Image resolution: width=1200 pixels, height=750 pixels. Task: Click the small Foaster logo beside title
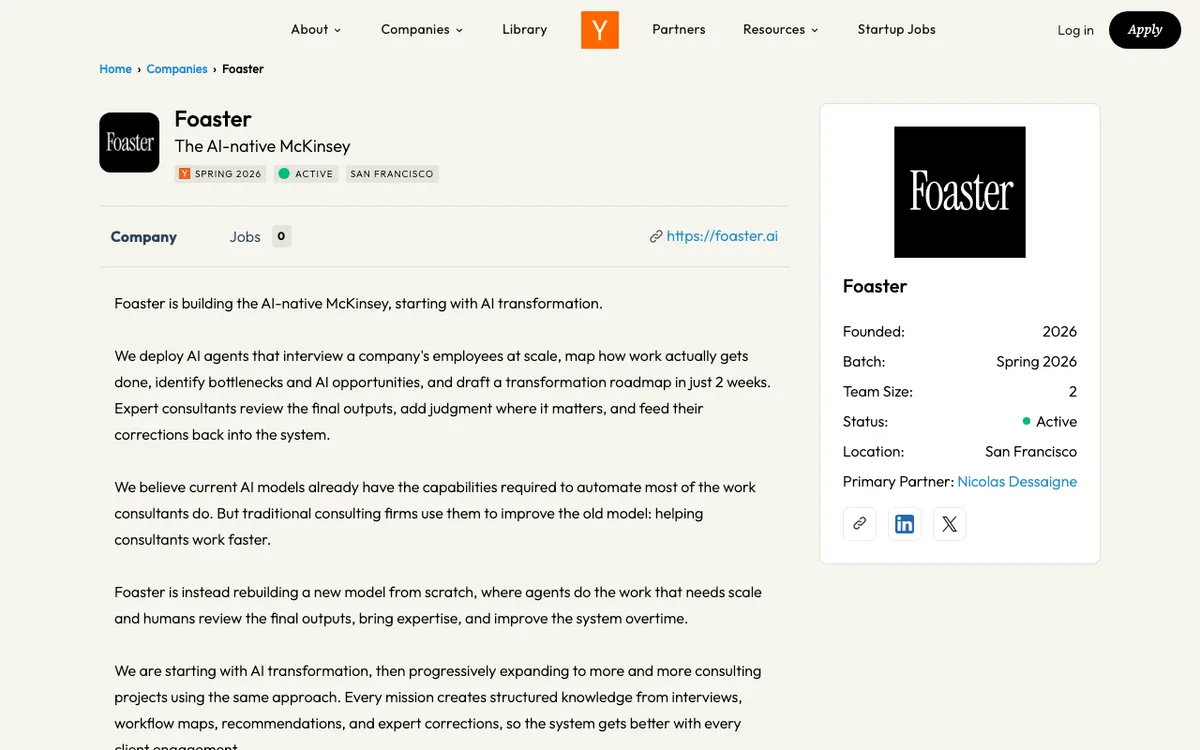point(129,142)
